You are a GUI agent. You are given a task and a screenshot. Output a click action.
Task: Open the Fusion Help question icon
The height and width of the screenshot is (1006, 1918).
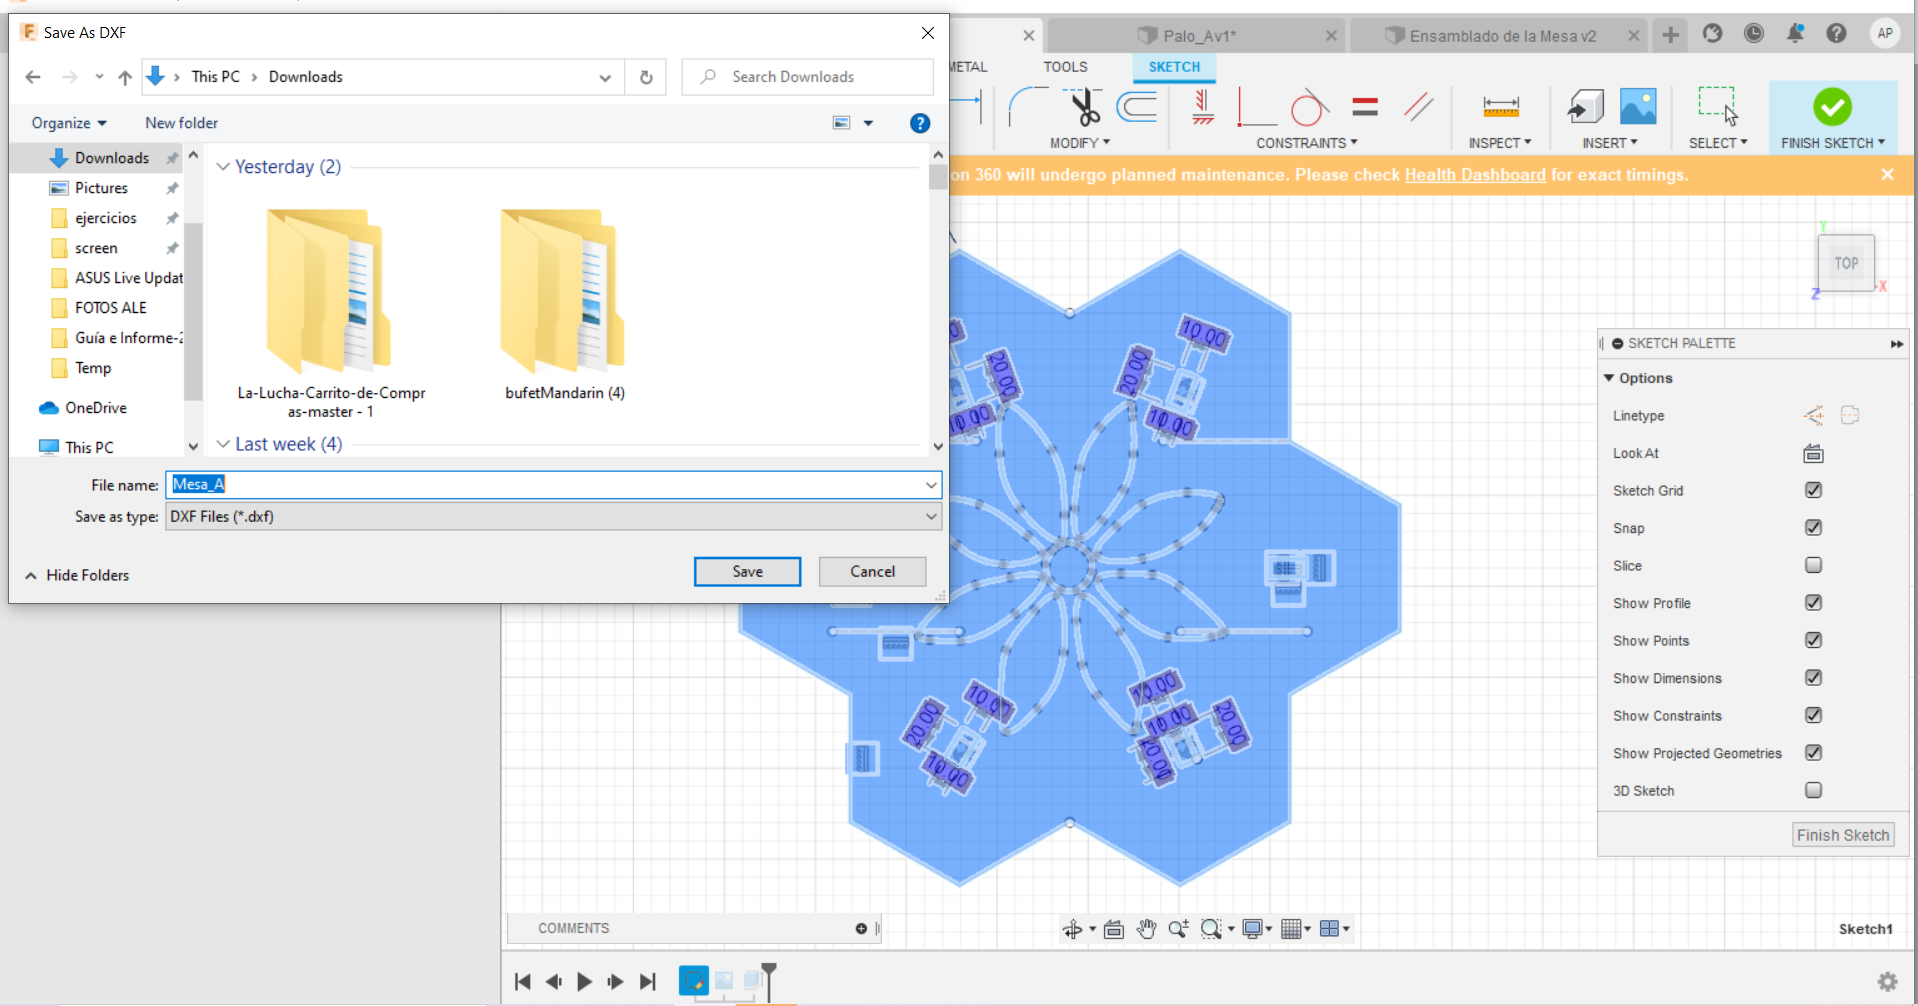pos(1836,34)
